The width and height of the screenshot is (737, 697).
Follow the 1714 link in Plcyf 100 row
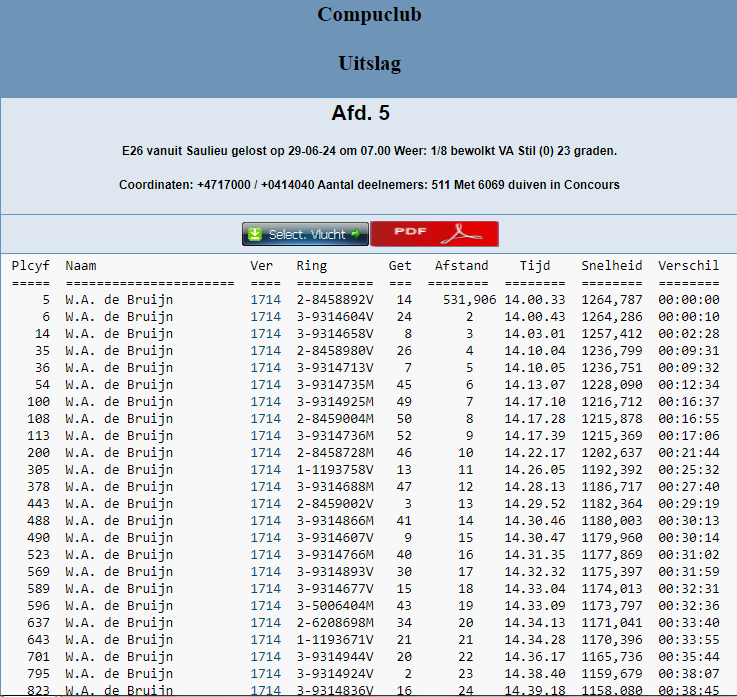click(265, 401)
